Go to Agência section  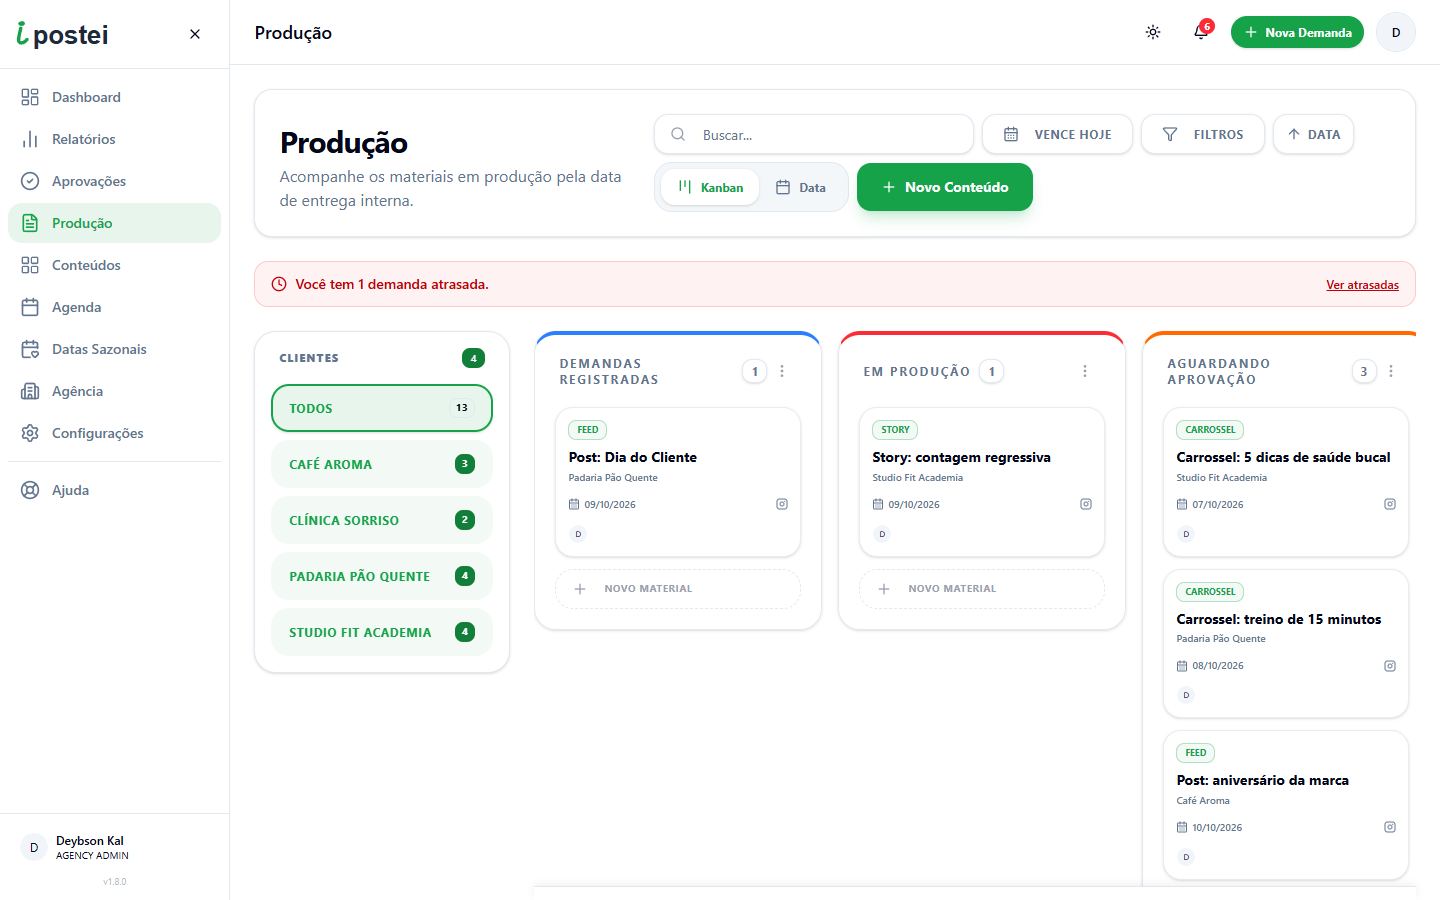[x=114, y=391]
